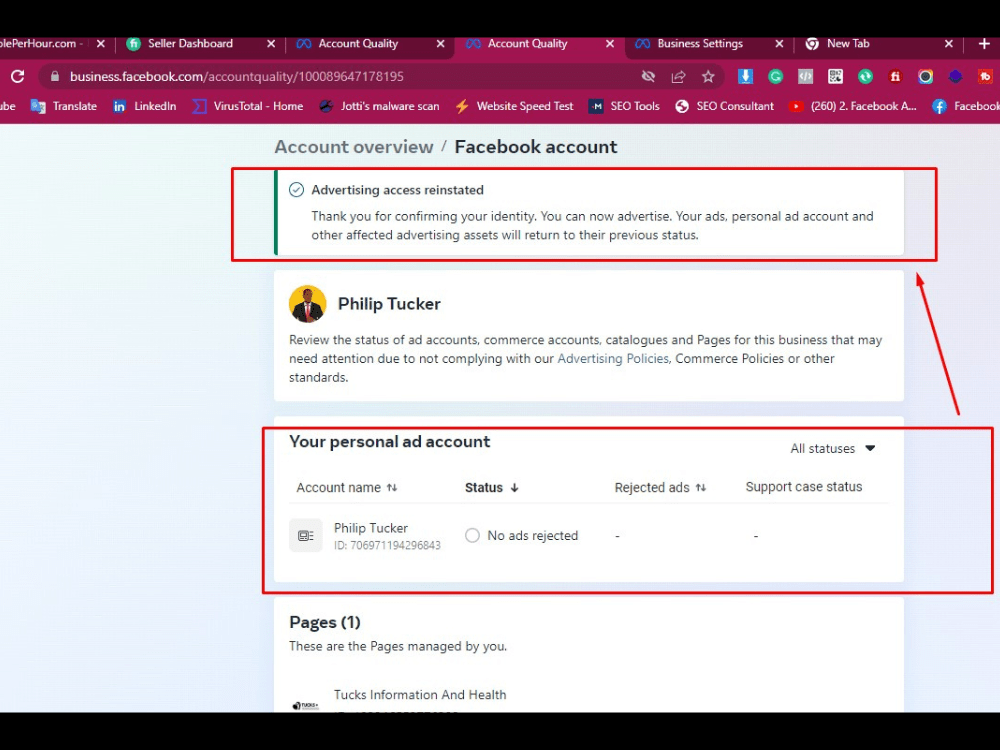Screen dimensions: 1000x750
Task: Open the Facebook bookmark
Action: [966, 106]
